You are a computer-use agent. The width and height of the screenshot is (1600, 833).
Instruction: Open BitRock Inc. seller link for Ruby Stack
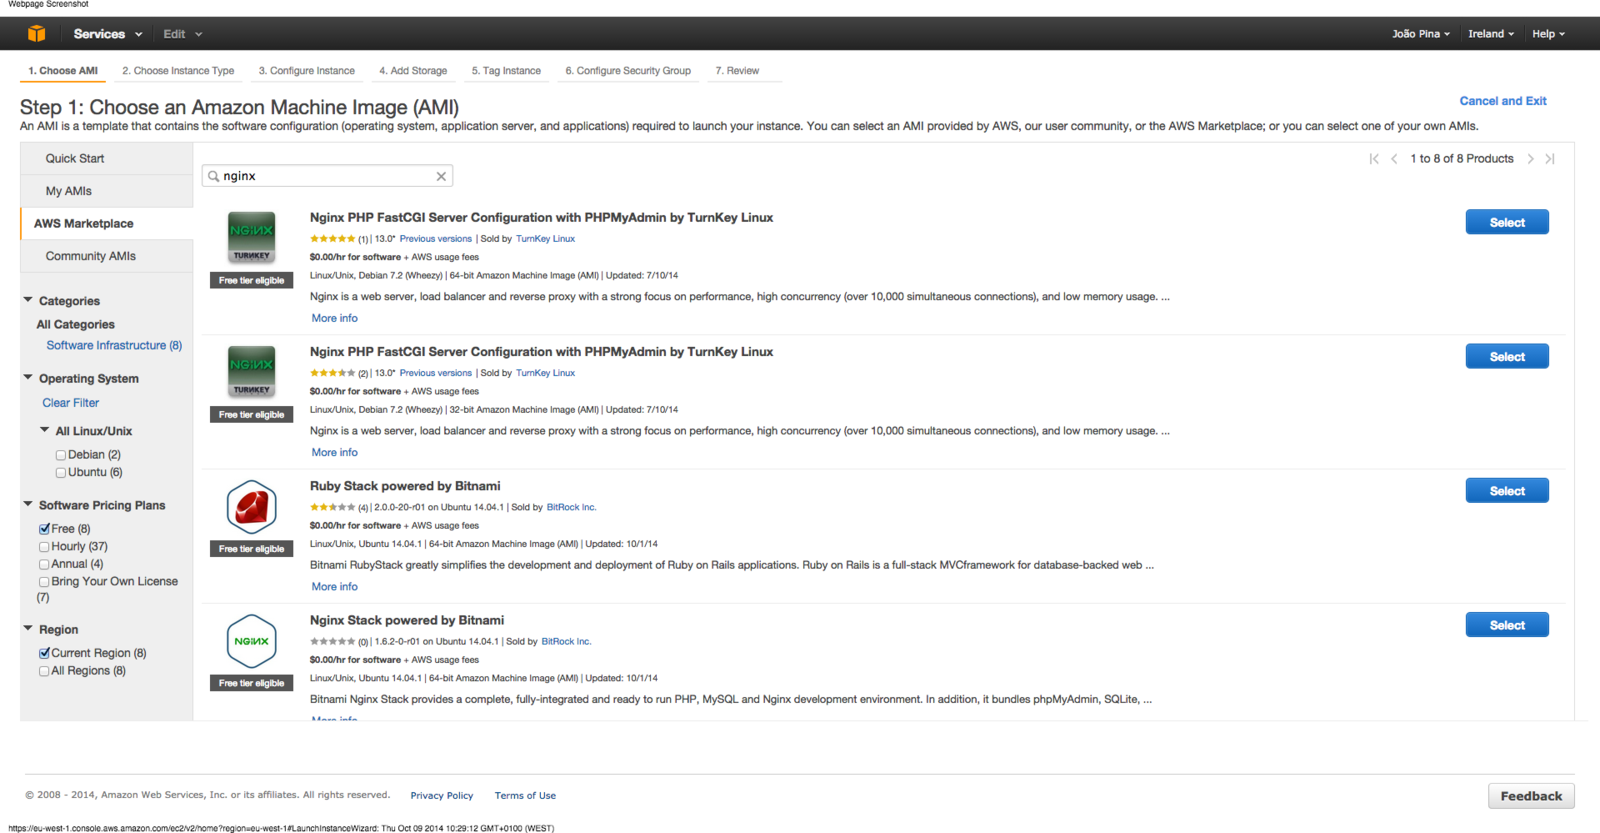[x=571, y=507]
